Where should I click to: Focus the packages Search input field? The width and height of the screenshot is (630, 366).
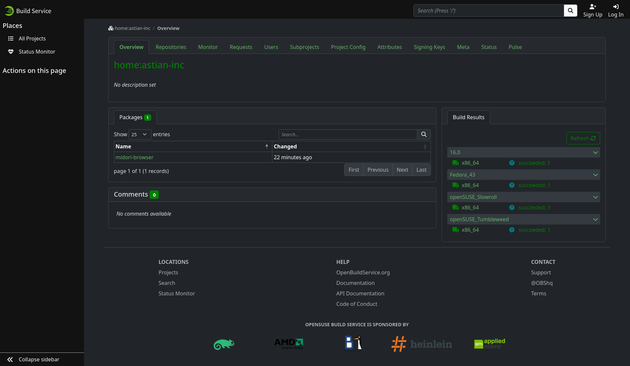point(348,135)
